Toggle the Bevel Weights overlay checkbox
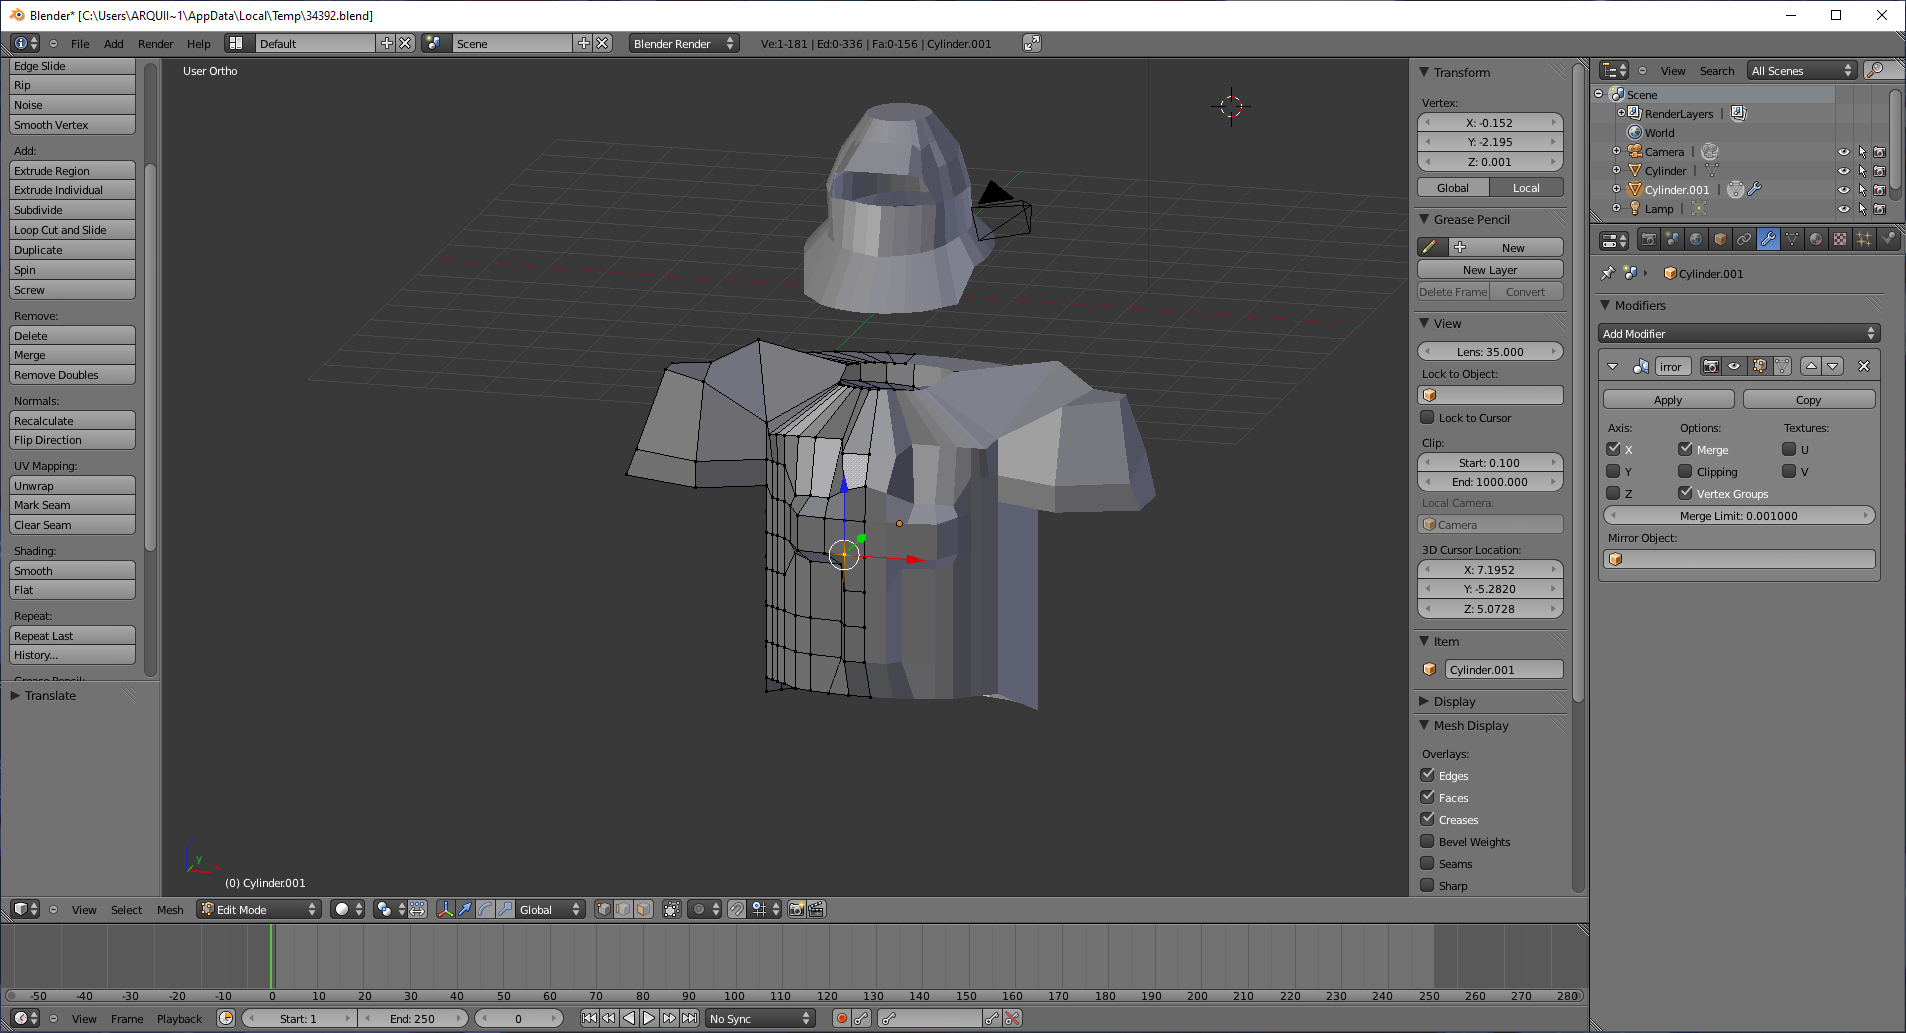The width and height of the screenshot is (1906, 1033). (1428, 841)
